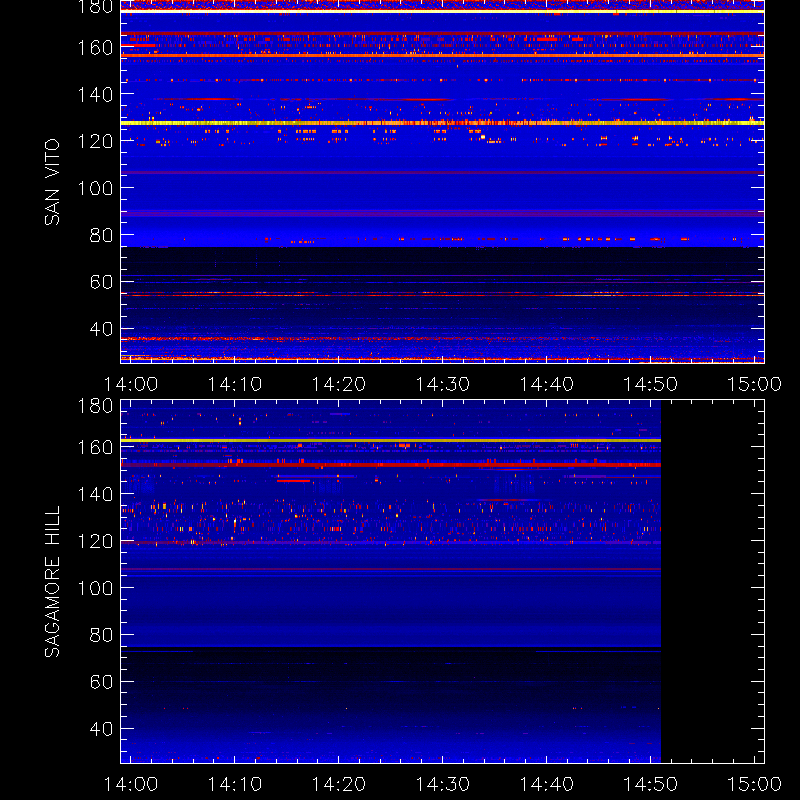Click the 15:00 time label under Sagamore Hill plot
800x800 pixels.
point(754,784)
